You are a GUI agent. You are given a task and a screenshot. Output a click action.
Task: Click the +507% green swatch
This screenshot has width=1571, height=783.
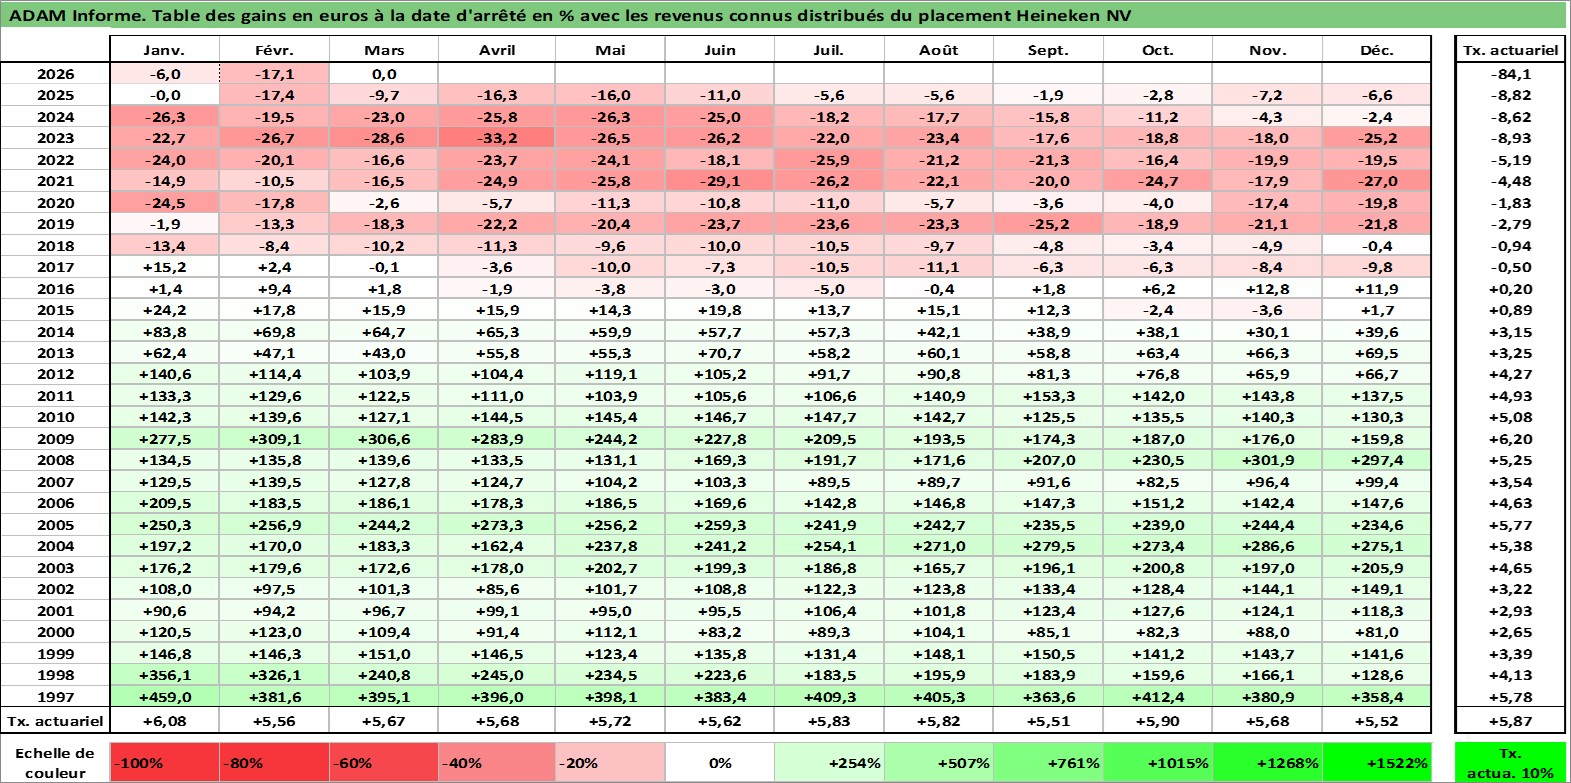(939, 763)
